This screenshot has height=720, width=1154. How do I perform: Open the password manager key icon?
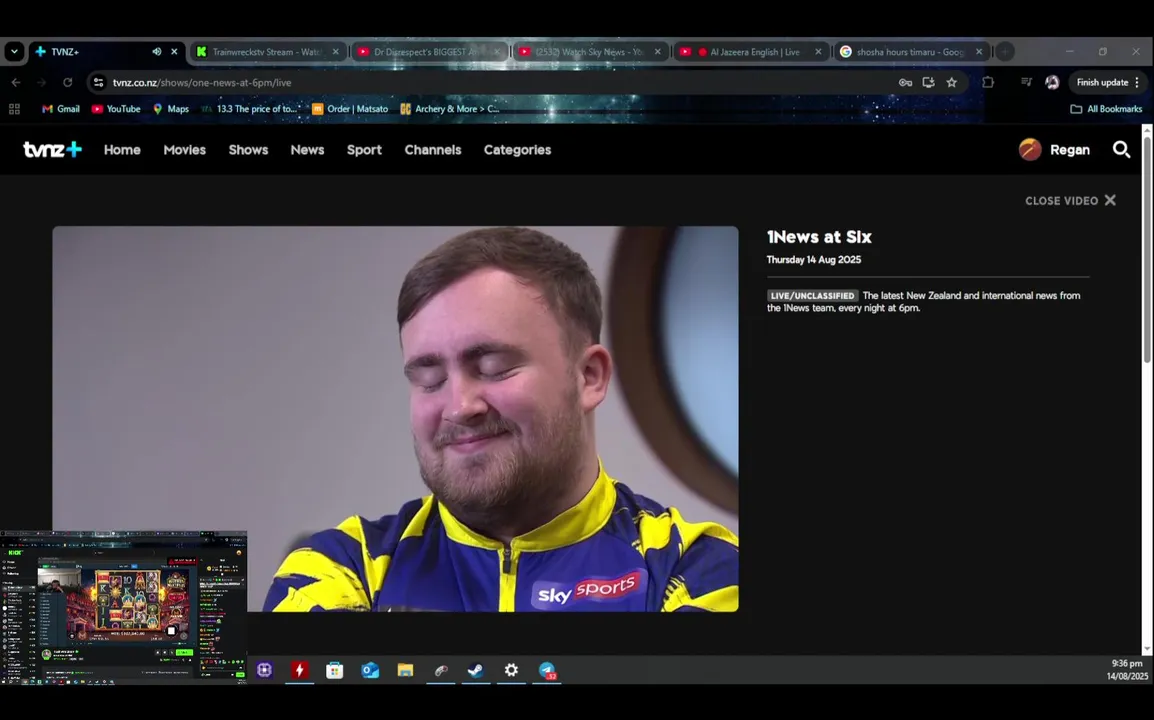(x=905, y=82)
